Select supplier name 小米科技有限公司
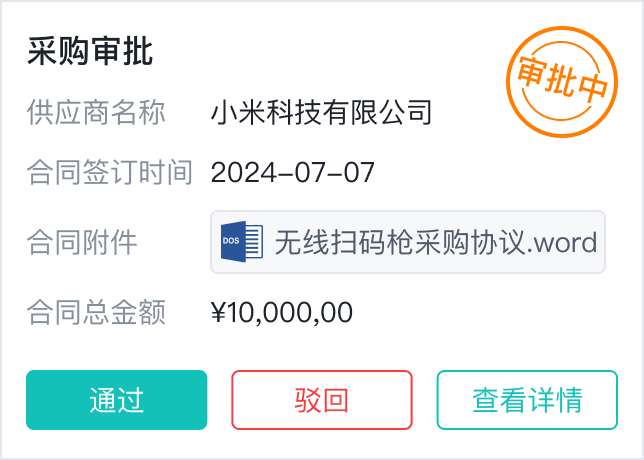 click(x=321, y=112)
